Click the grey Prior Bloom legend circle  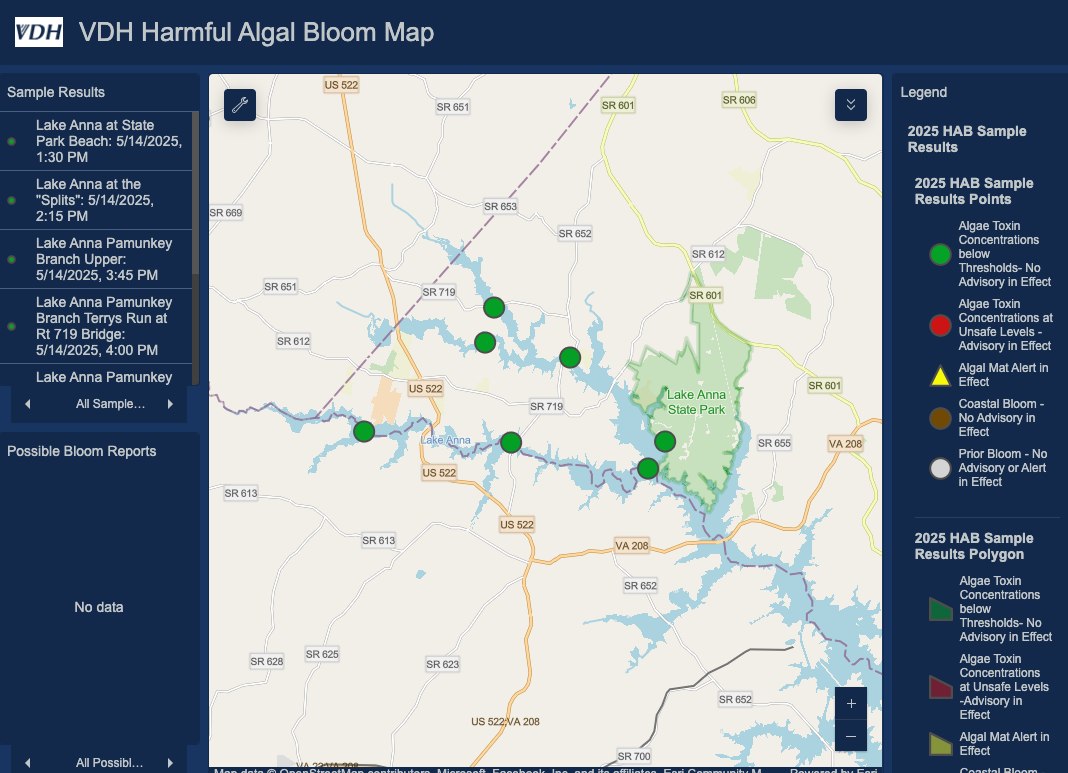click(940, 468)
